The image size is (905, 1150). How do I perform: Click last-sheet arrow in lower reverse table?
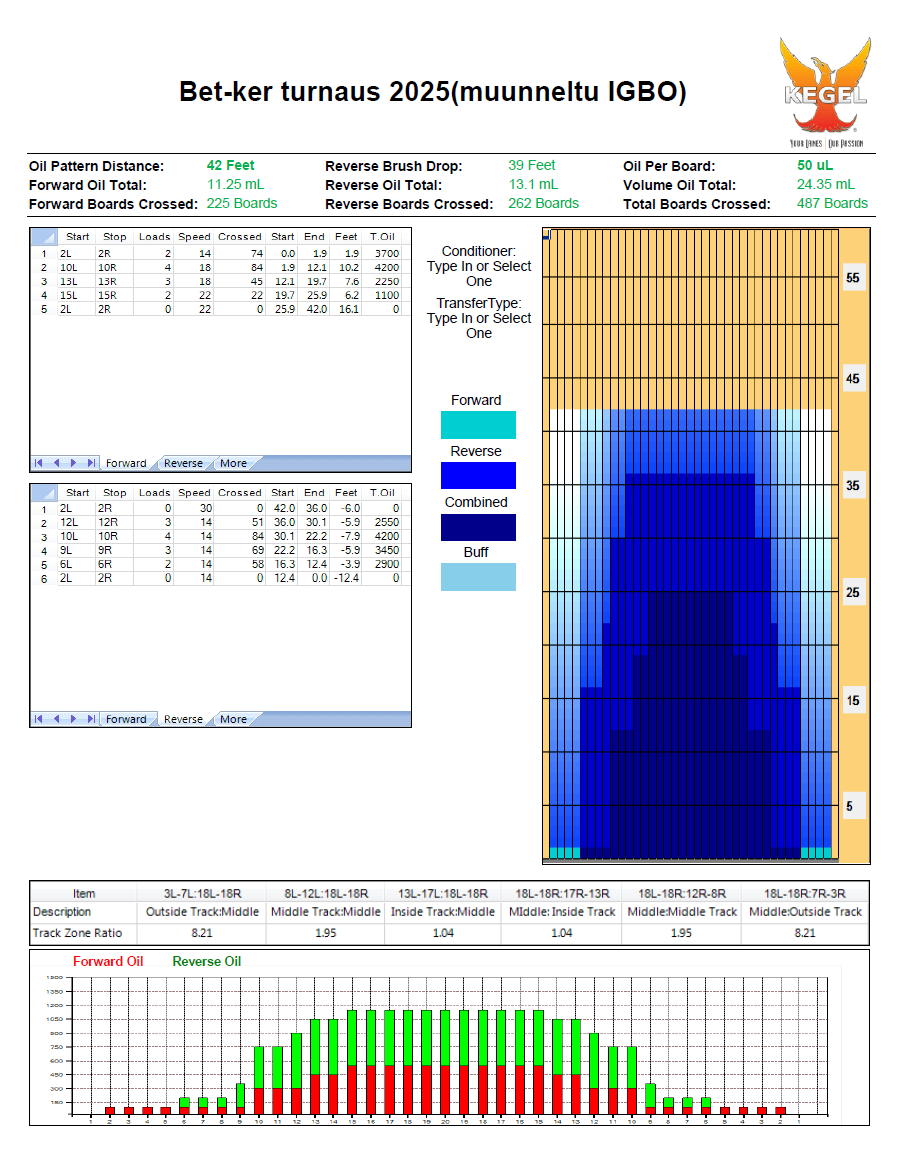tap(91, 719)
